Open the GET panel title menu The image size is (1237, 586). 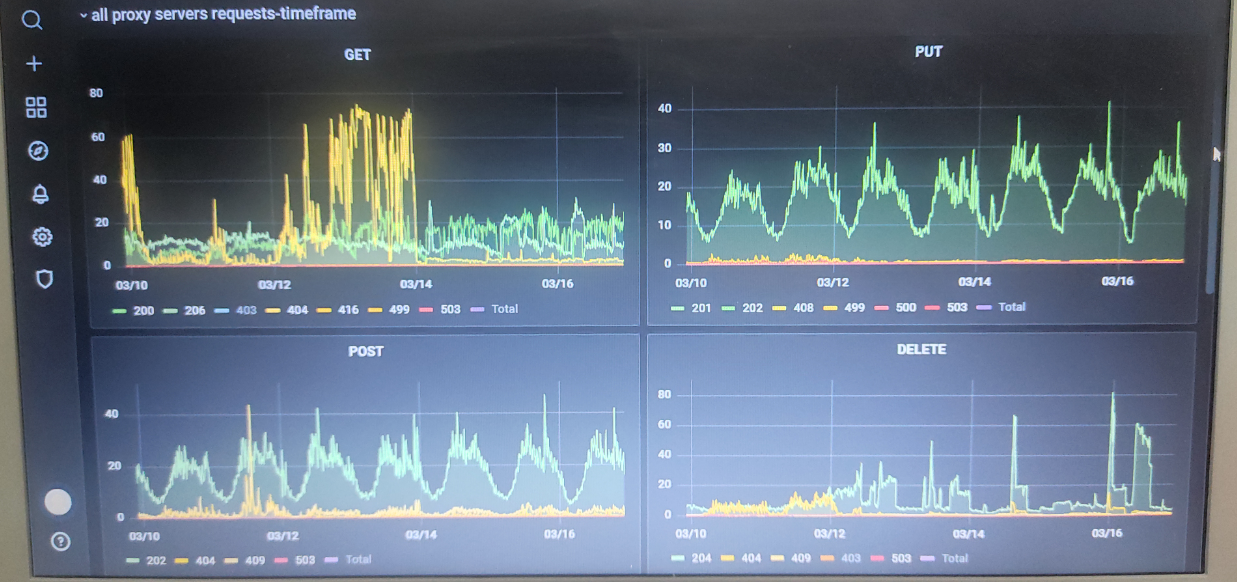click(x=357, y=55)
